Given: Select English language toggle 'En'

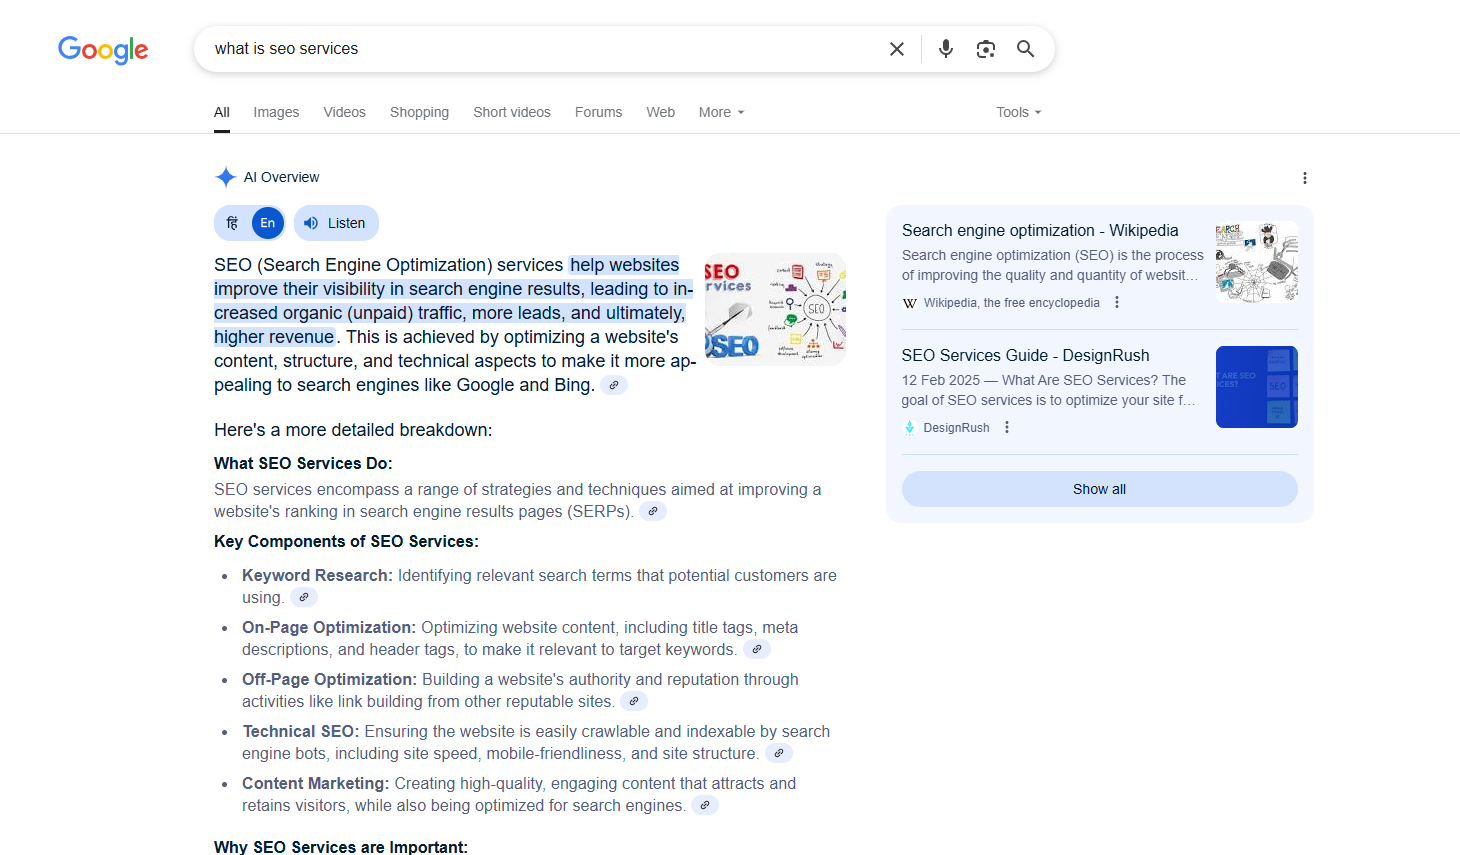Looking at the screenshot, I should [268, 223].
